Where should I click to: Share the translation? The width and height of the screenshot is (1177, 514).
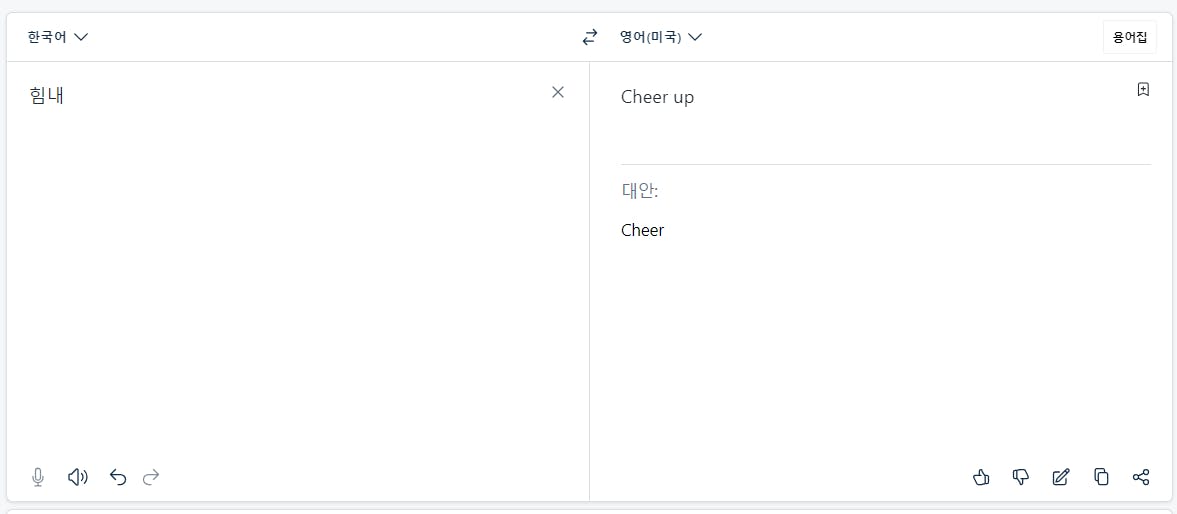[x=1141, y=477]
